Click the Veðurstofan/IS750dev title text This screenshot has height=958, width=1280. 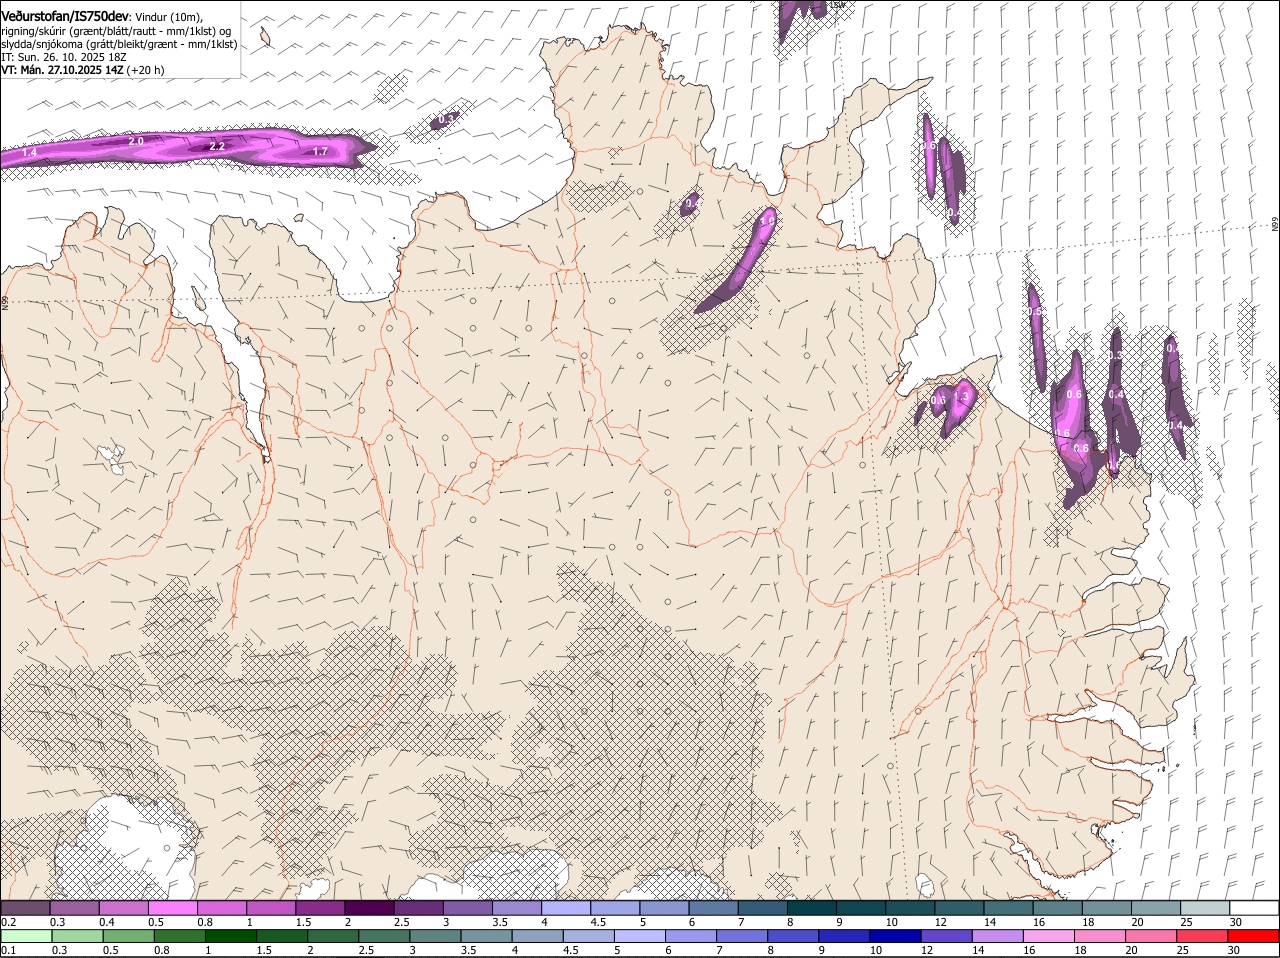[x=65, y=16]
